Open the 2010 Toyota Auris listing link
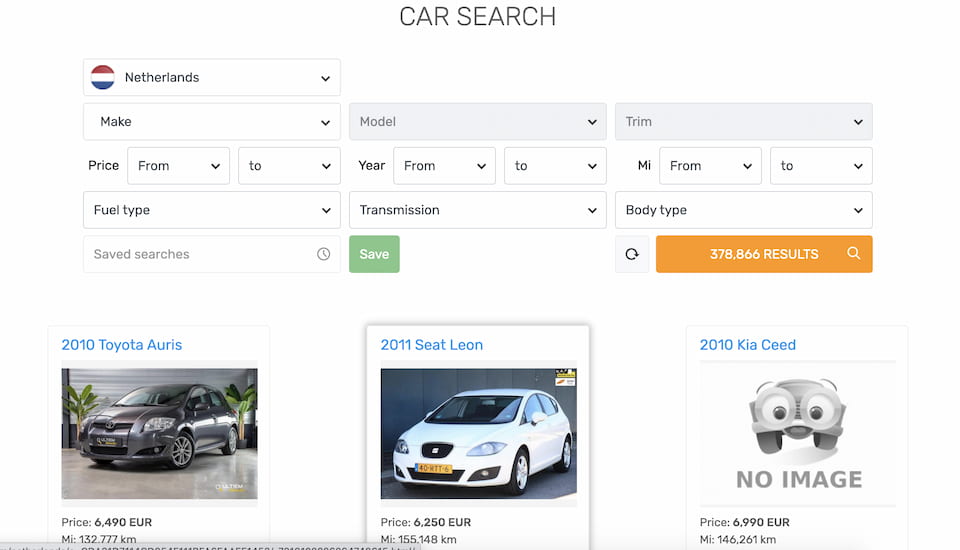The width and height of the screenshot is (960, 550). click(x=122, y=345)
